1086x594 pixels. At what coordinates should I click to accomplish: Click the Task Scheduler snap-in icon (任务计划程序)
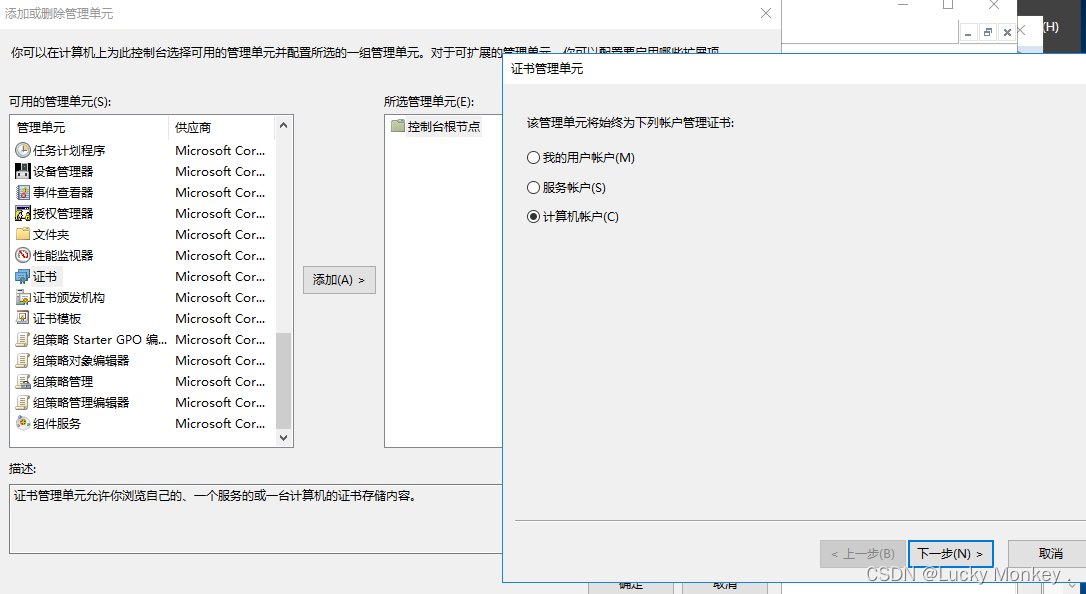point(23,150)
